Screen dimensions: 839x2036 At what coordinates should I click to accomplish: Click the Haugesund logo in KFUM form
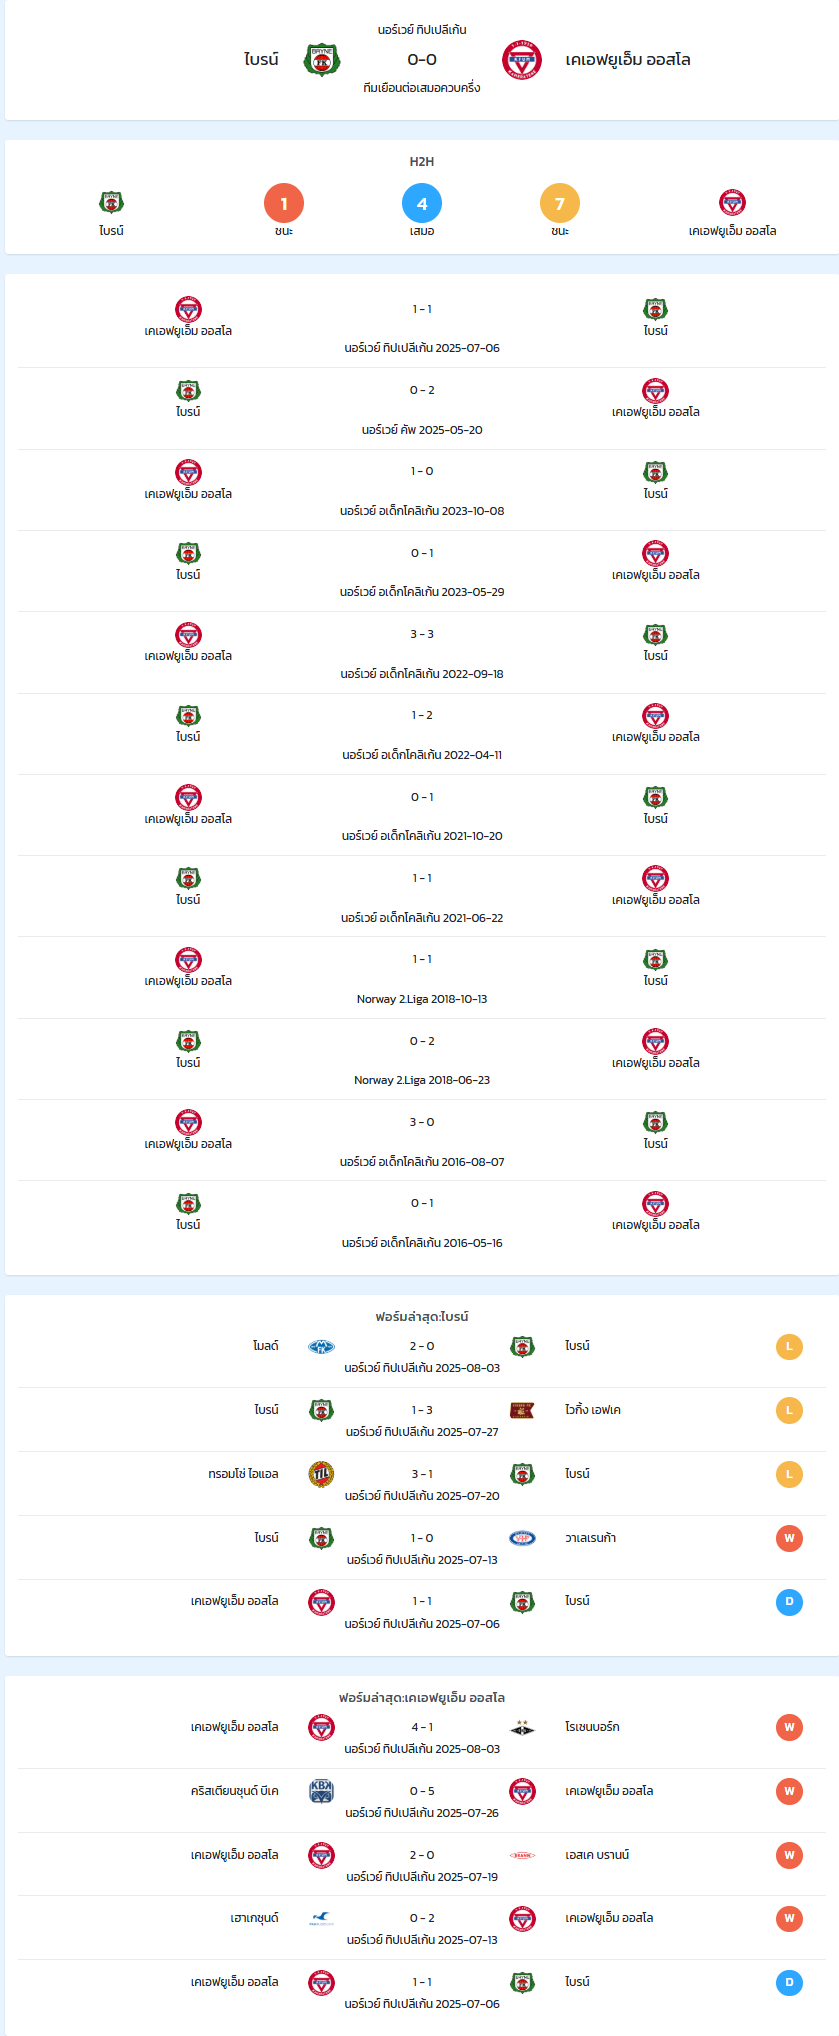[x=322, y=1919]
